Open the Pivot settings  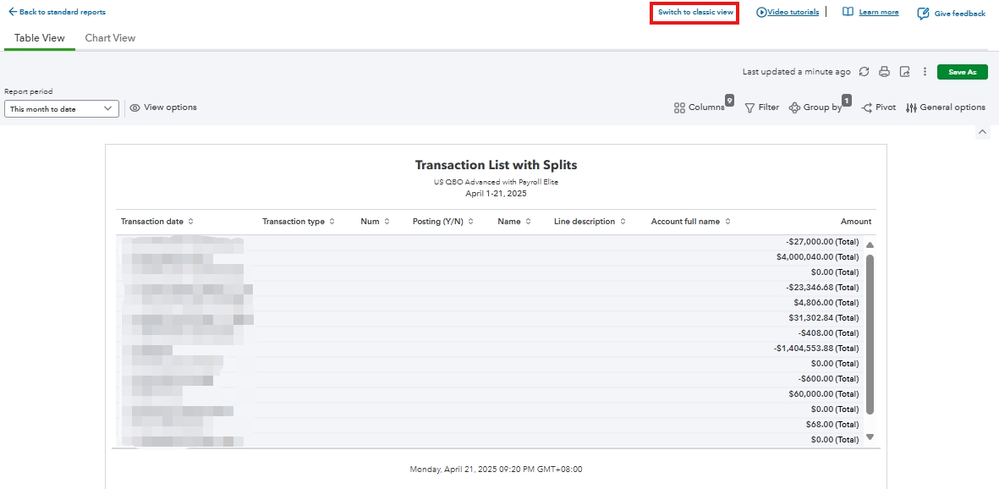coord(879,107)
